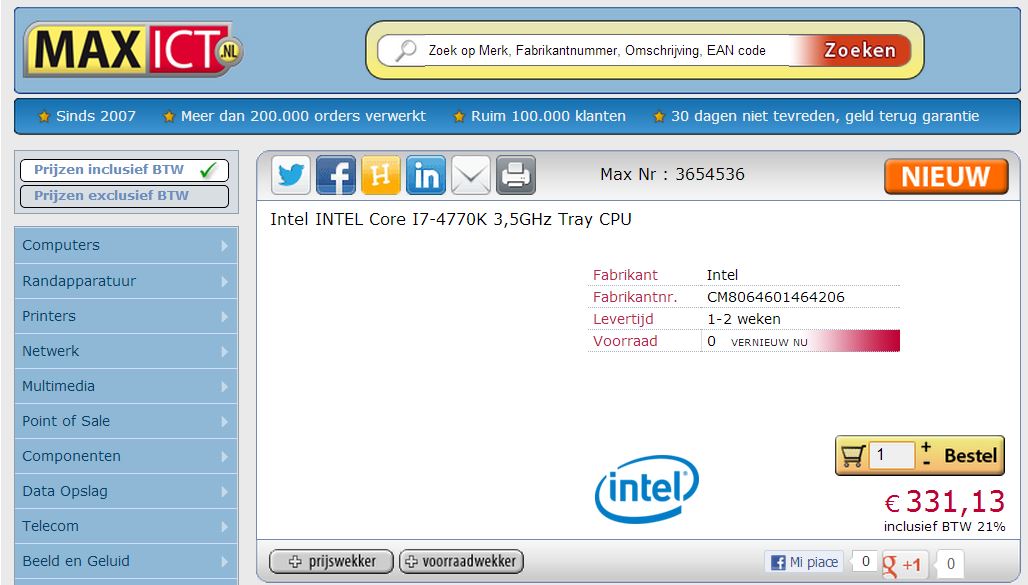Switch to Prijzen exclusief BTW
This screenshot has height=585, width=1028.
(125, 196)
